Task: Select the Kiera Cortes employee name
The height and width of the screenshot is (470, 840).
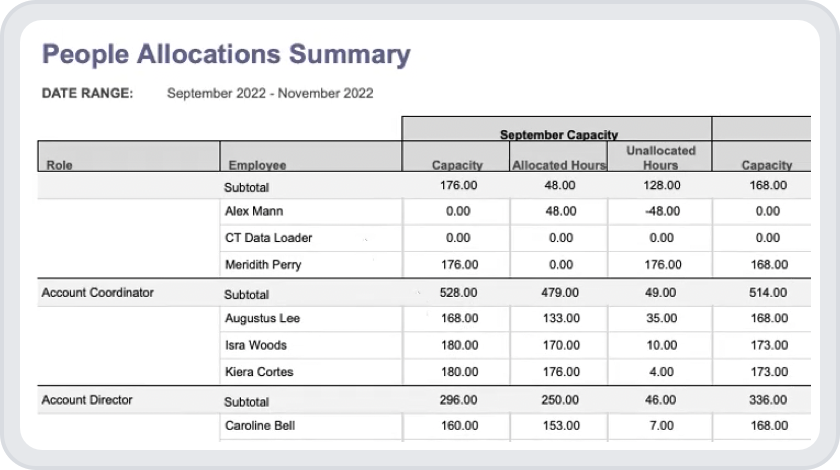Action: click(x=259, y=372)
